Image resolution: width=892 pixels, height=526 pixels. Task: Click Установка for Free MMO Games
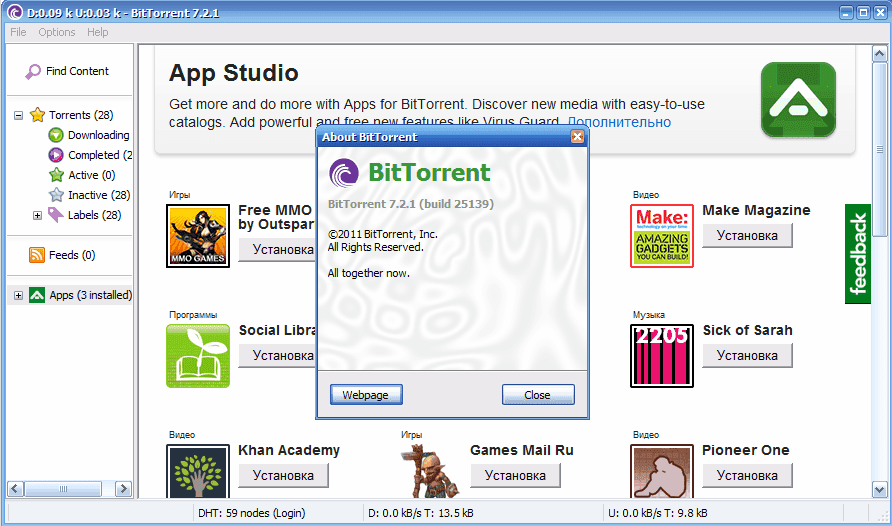[x=278, y=250]
